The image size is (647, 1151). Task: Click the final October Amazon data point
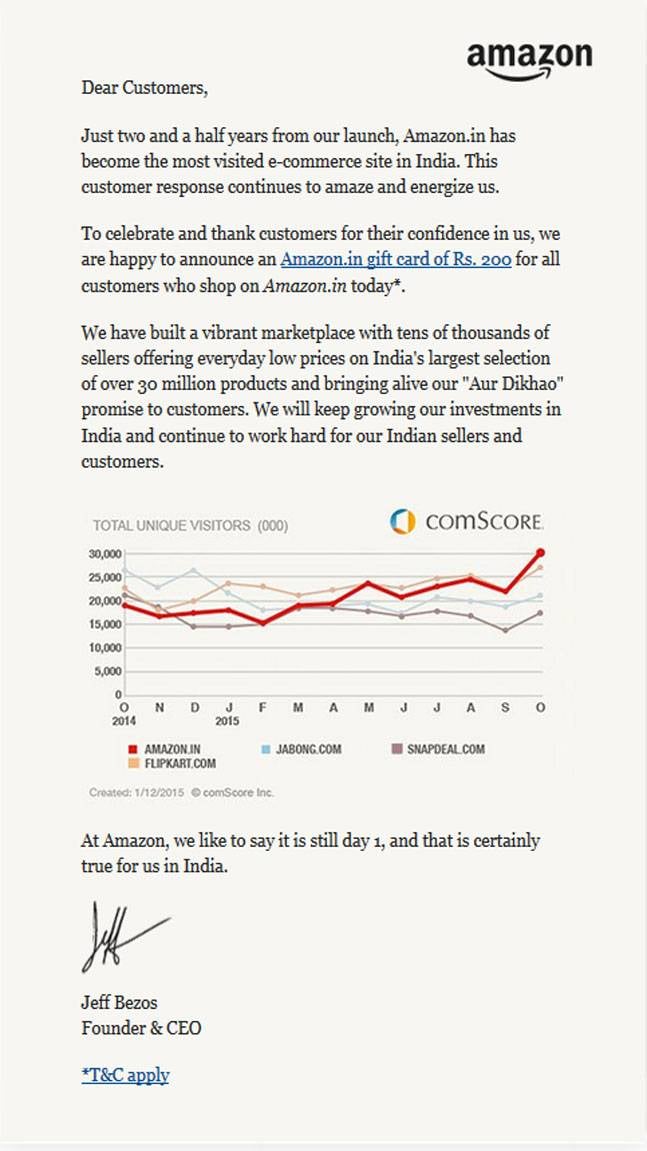(x=540, y=553)
